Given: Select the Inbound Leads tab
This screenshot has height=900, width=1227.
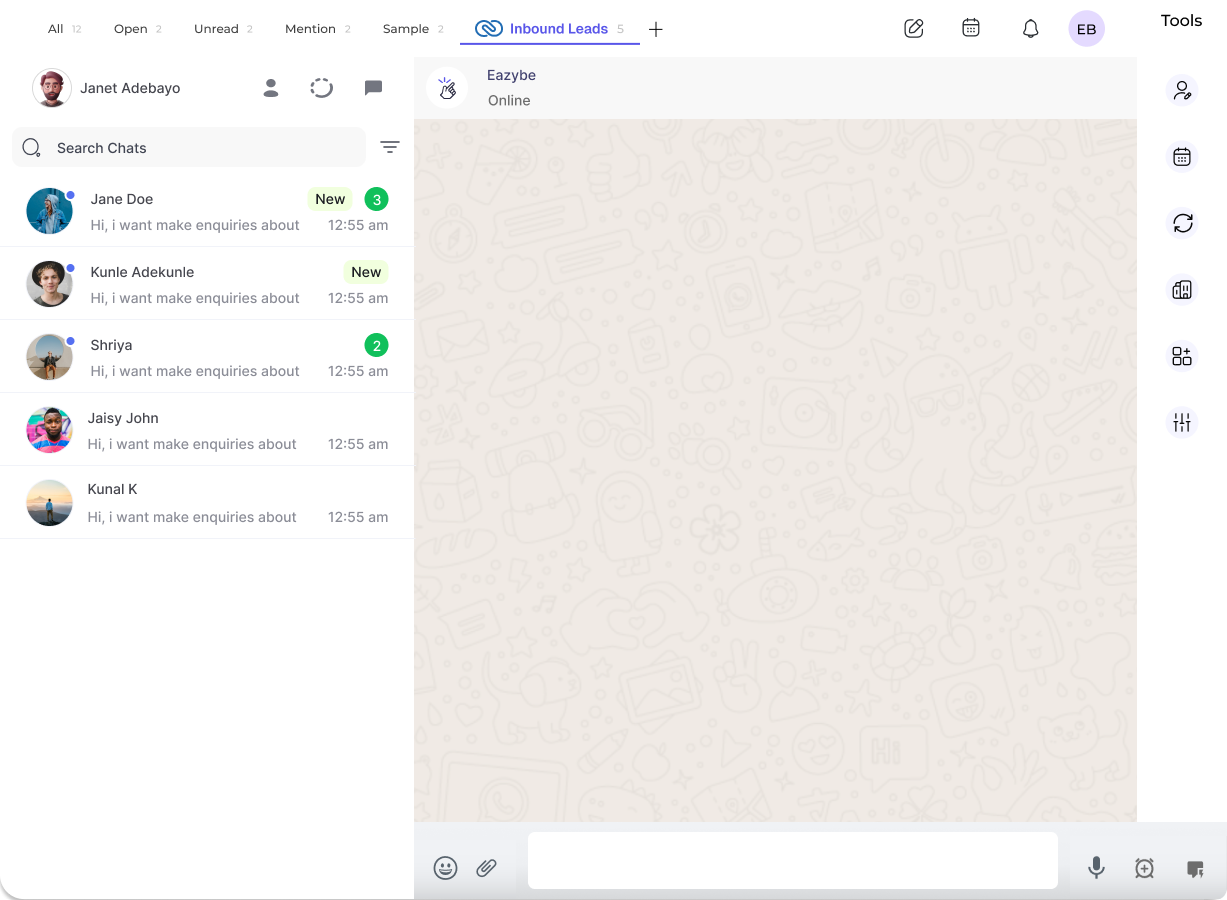Looking at the screenshot, I should click(x=549, y=29).
